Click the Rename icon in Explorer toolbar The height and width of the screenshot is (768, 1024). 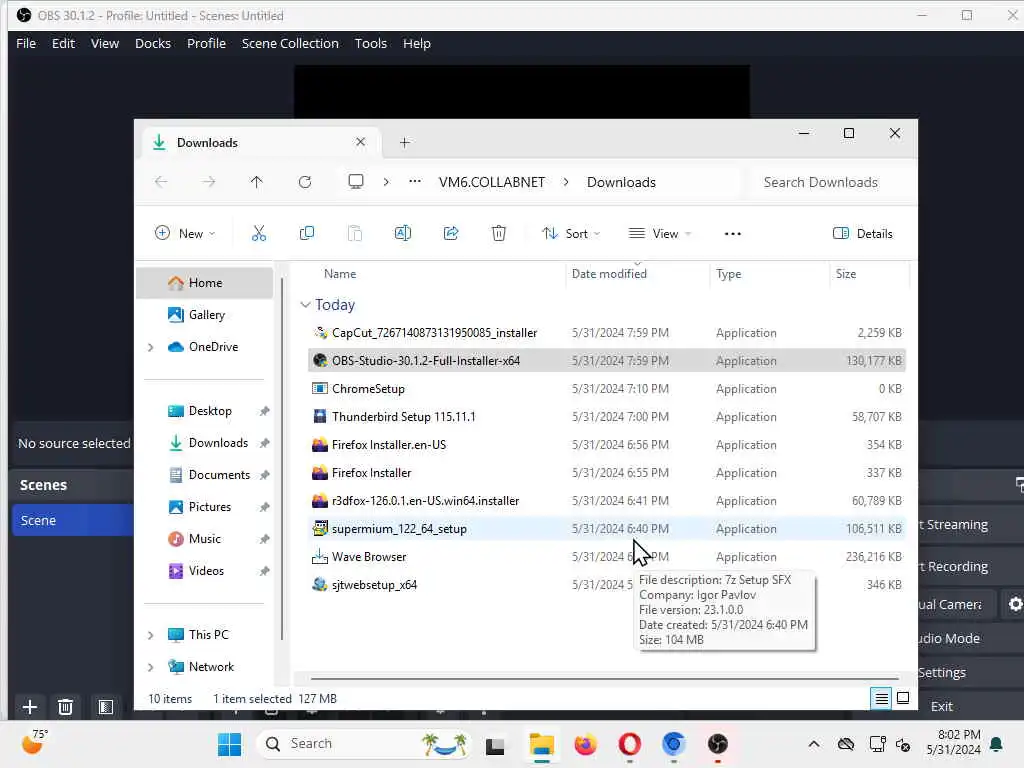pyautogui.click(x=403, y=233)
